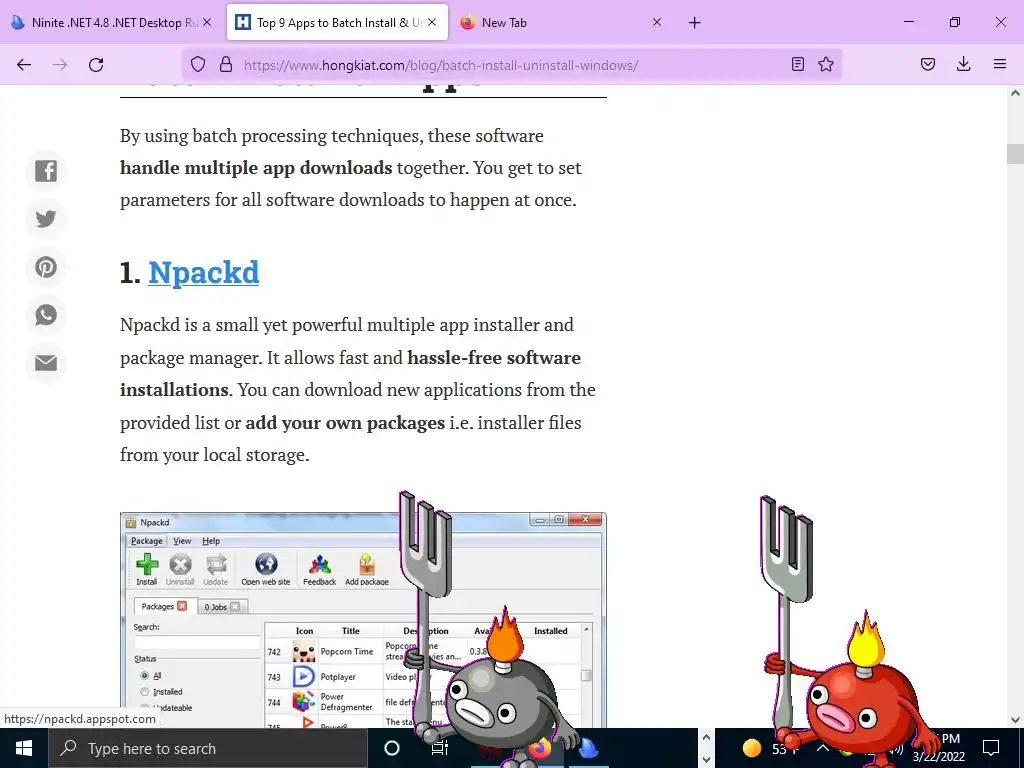Open the Windows notification center
The width and height of the screenshot is (1024, 768).
point(991,747)
